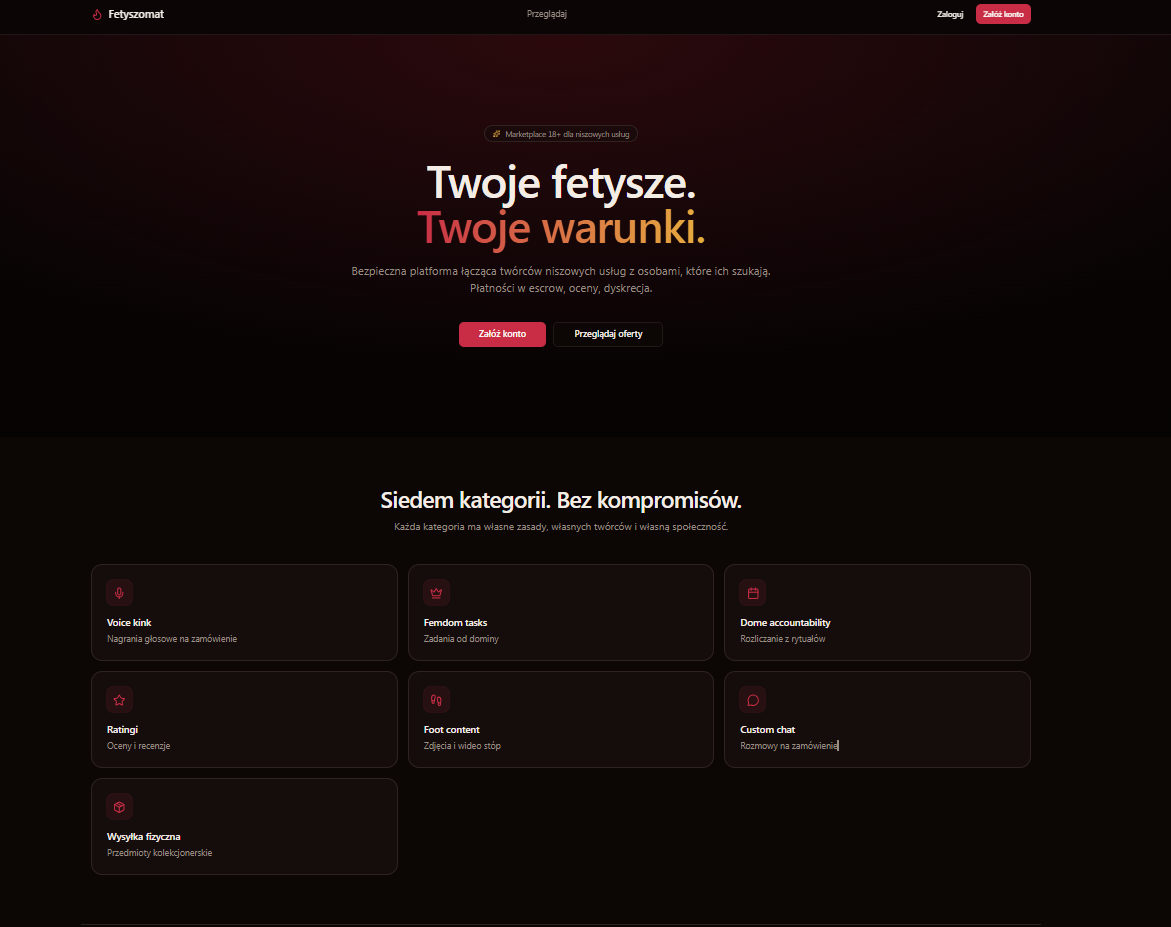Open the Ratingi category title
Screen dimensions: 1171x927
122,730
